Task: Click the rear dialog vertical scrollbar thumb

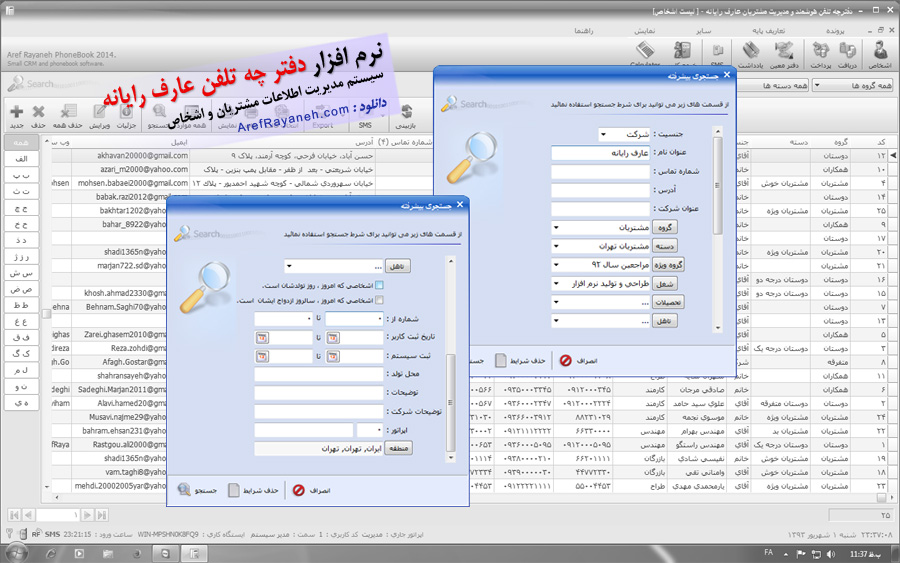Action: (x=717, y=185)
